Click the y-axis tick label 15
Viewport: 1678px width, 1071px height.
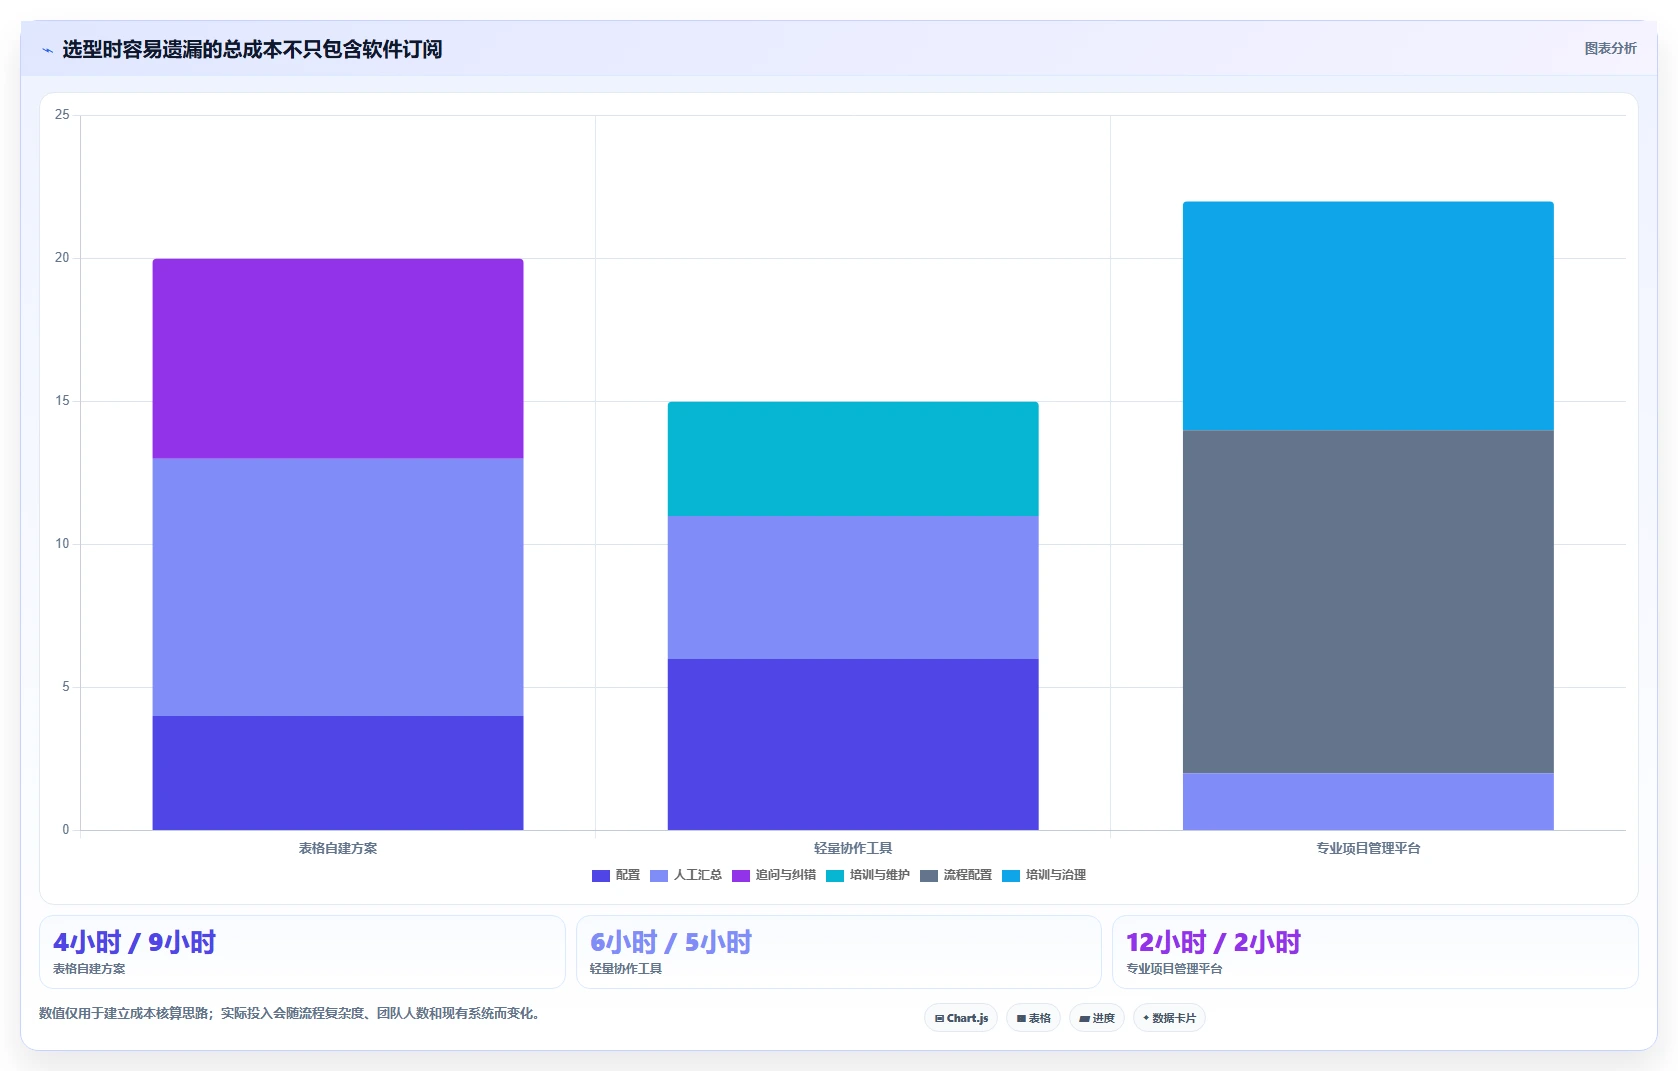pos(62,401)
